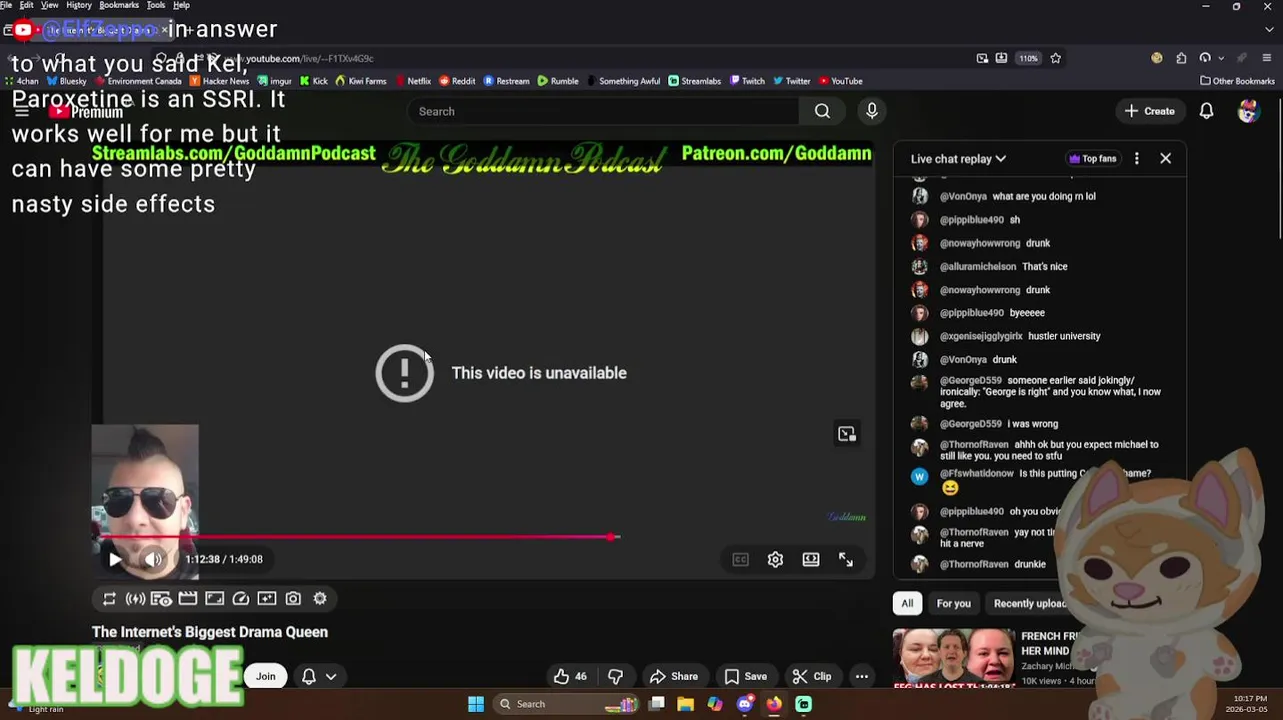Image resolution: width=1283 pixels, height=720 pixels.
Task: Click the playback speed gauge icon
Action: click(x=240, y=598)
